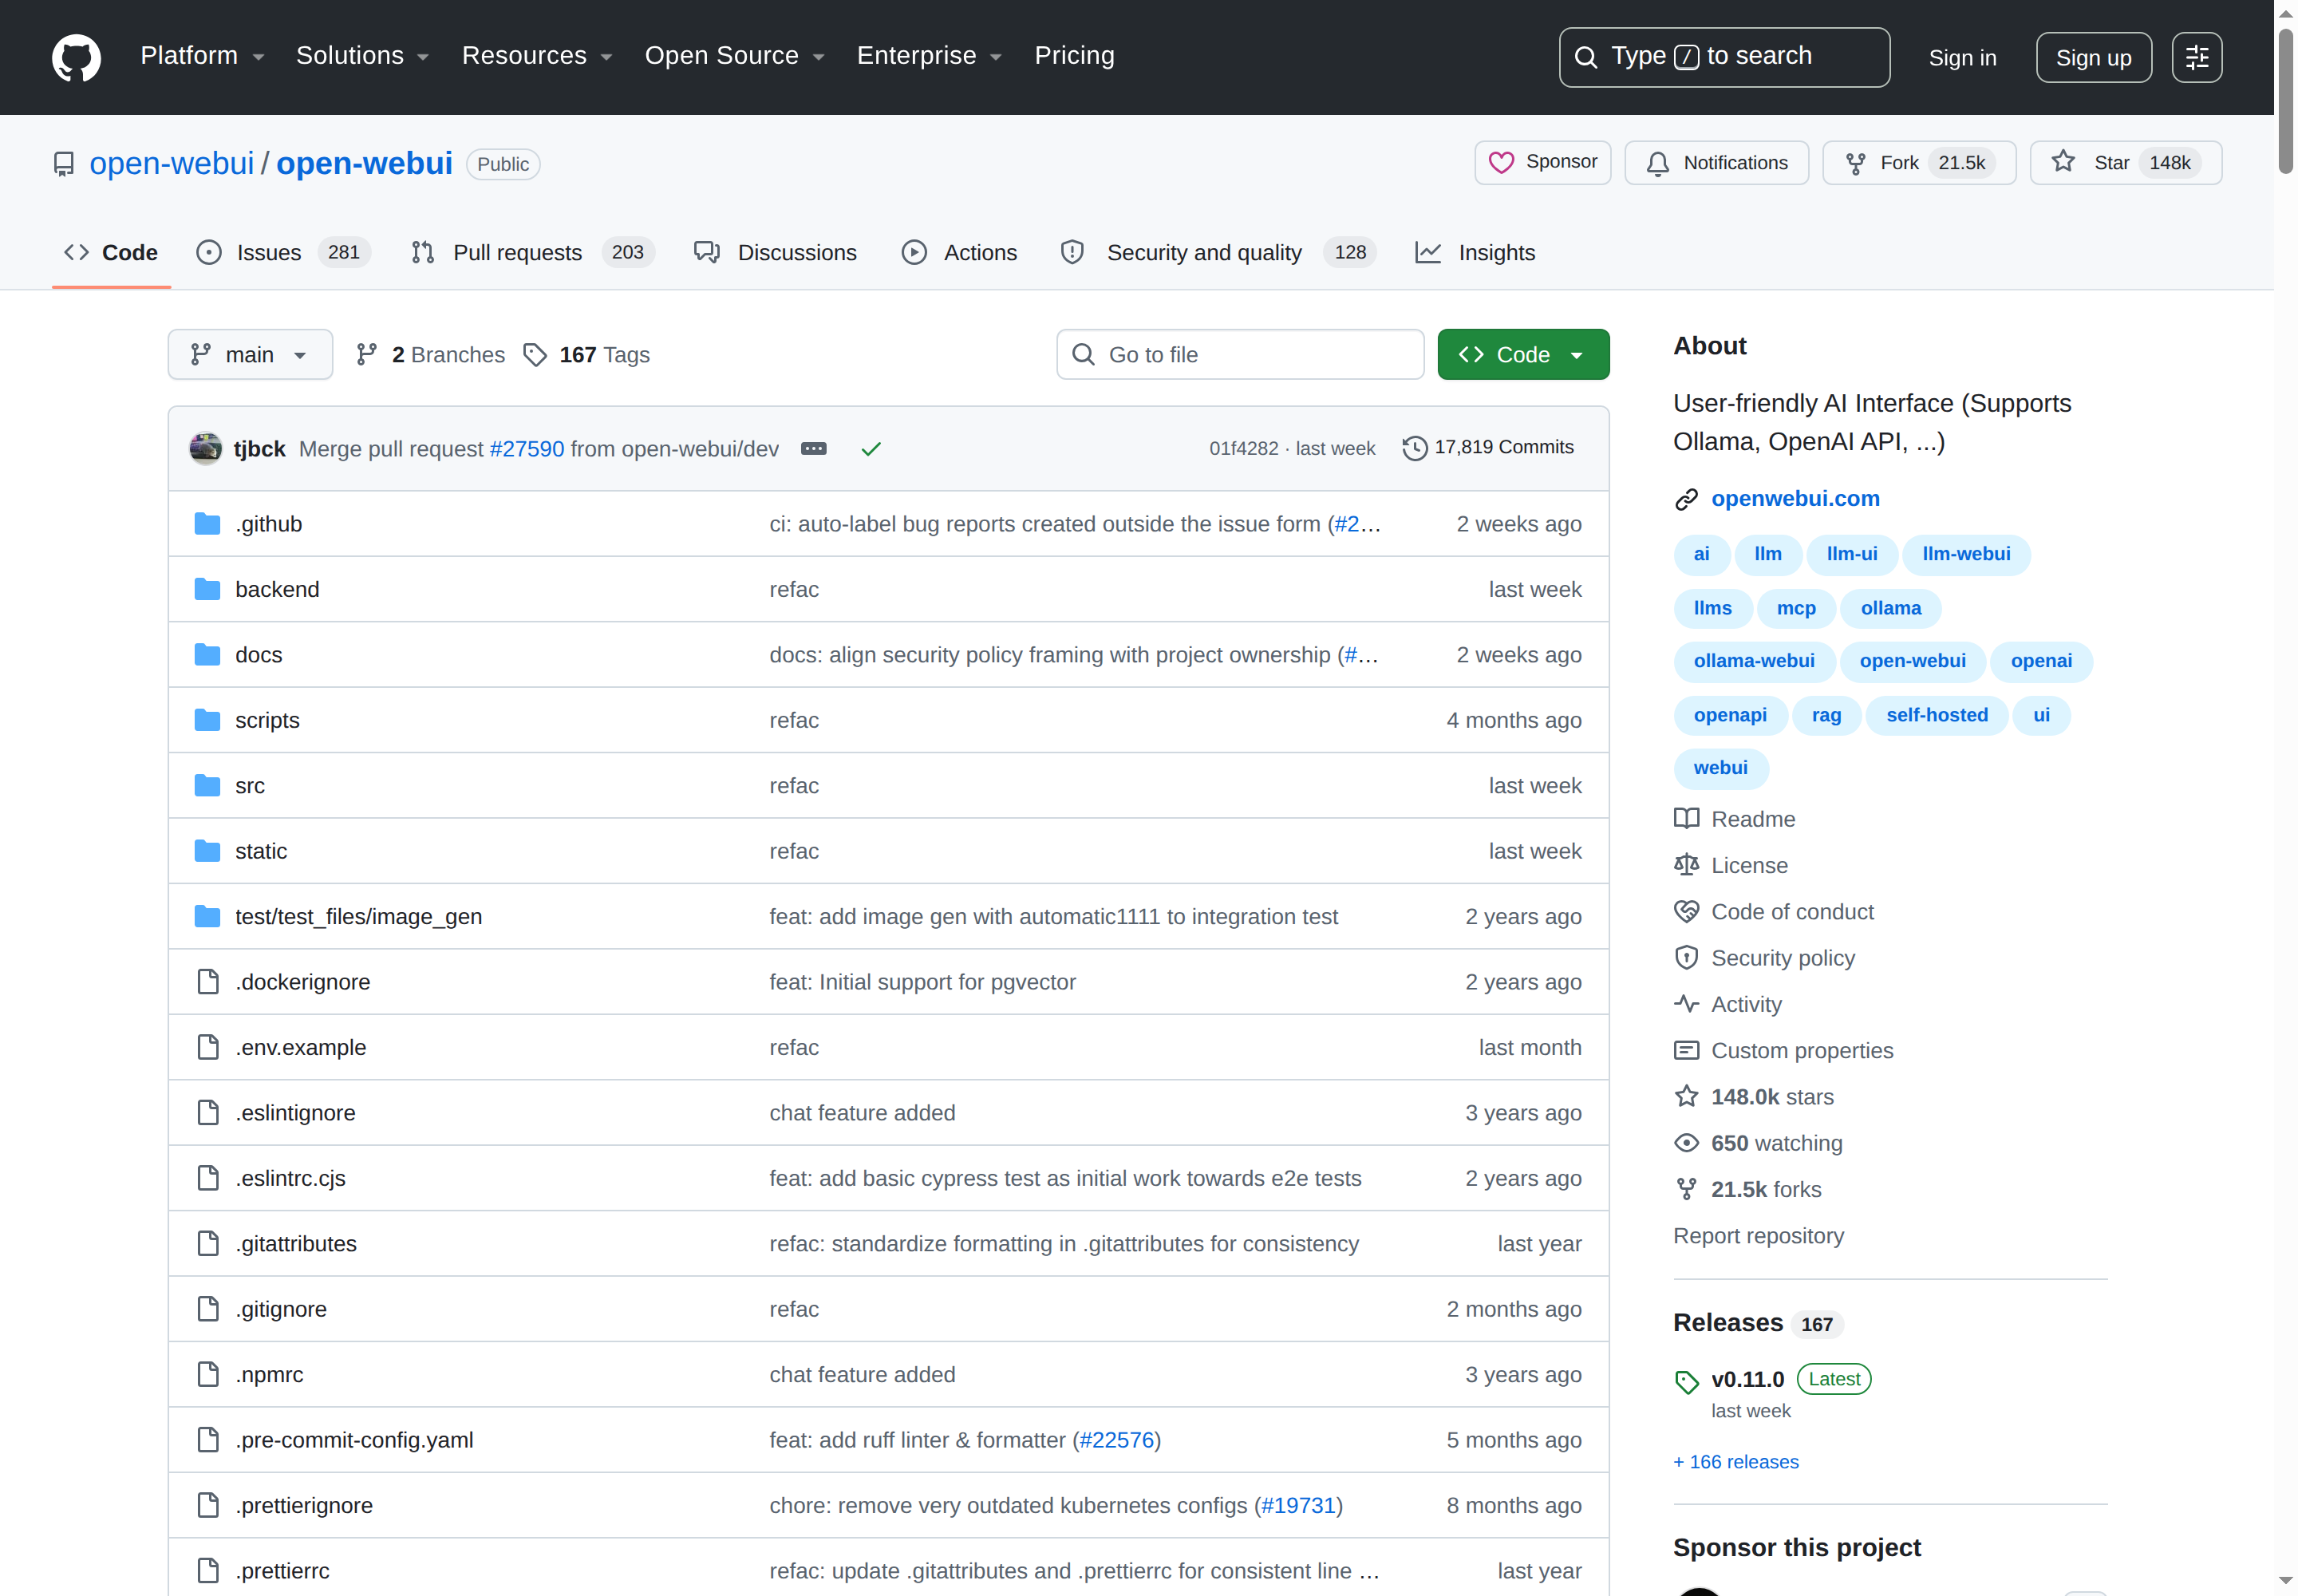Click the Activity pulse link
Viewport: 2298px width, 1596px height.
point(1727,1004)
